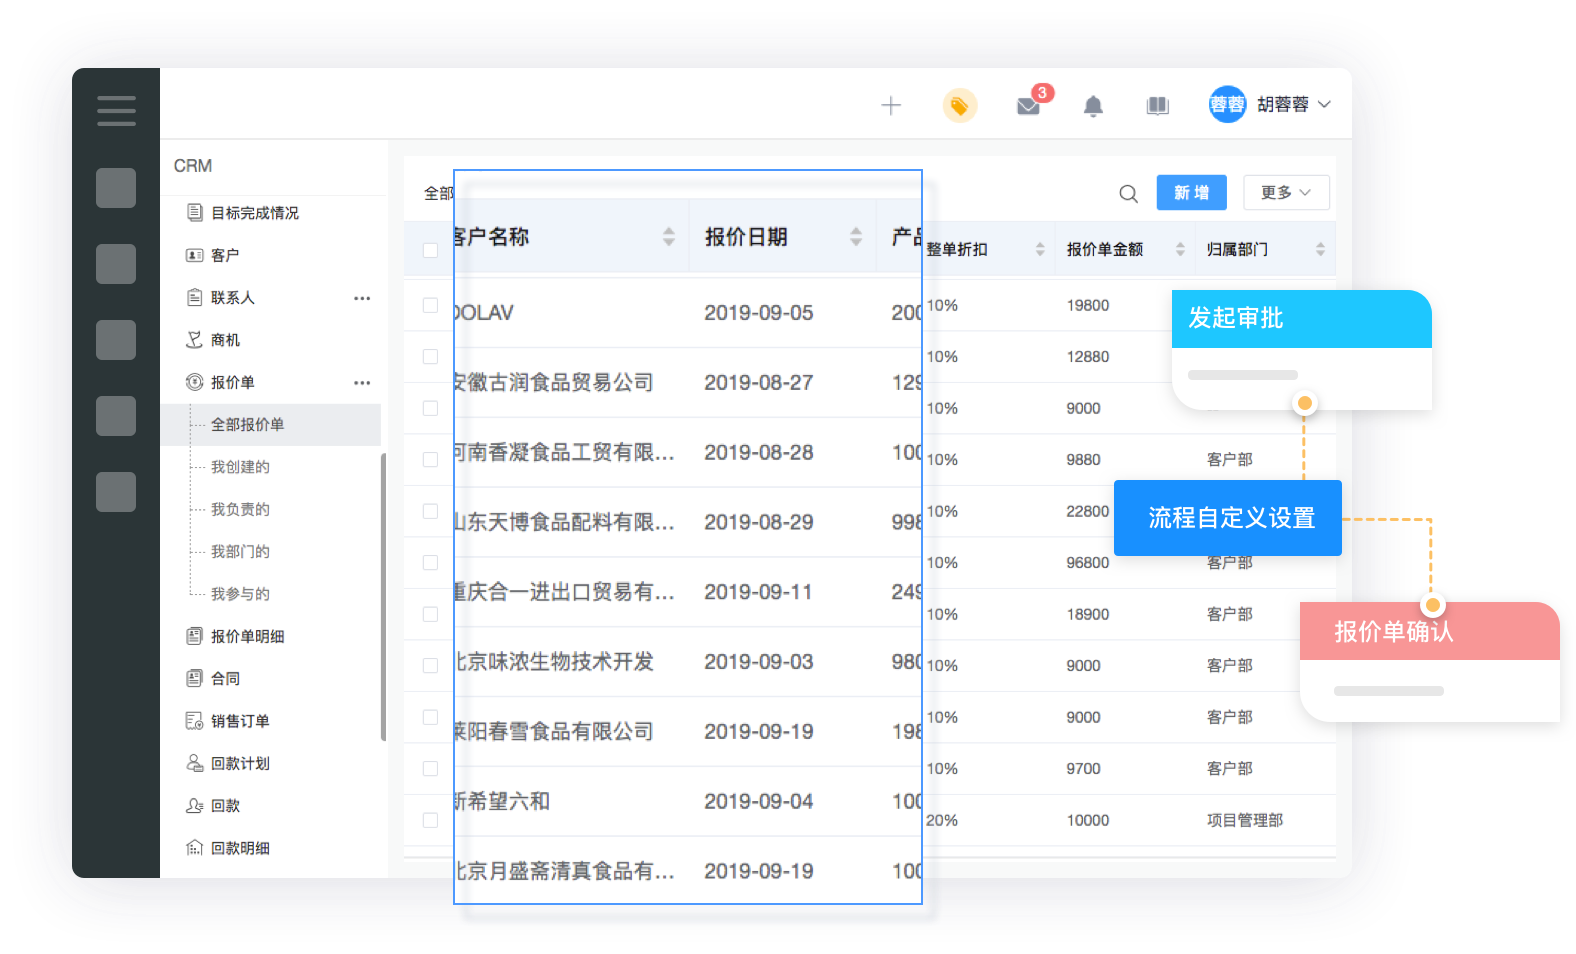
Task: Click the search magnifier icon
Action: point(1128,193)
